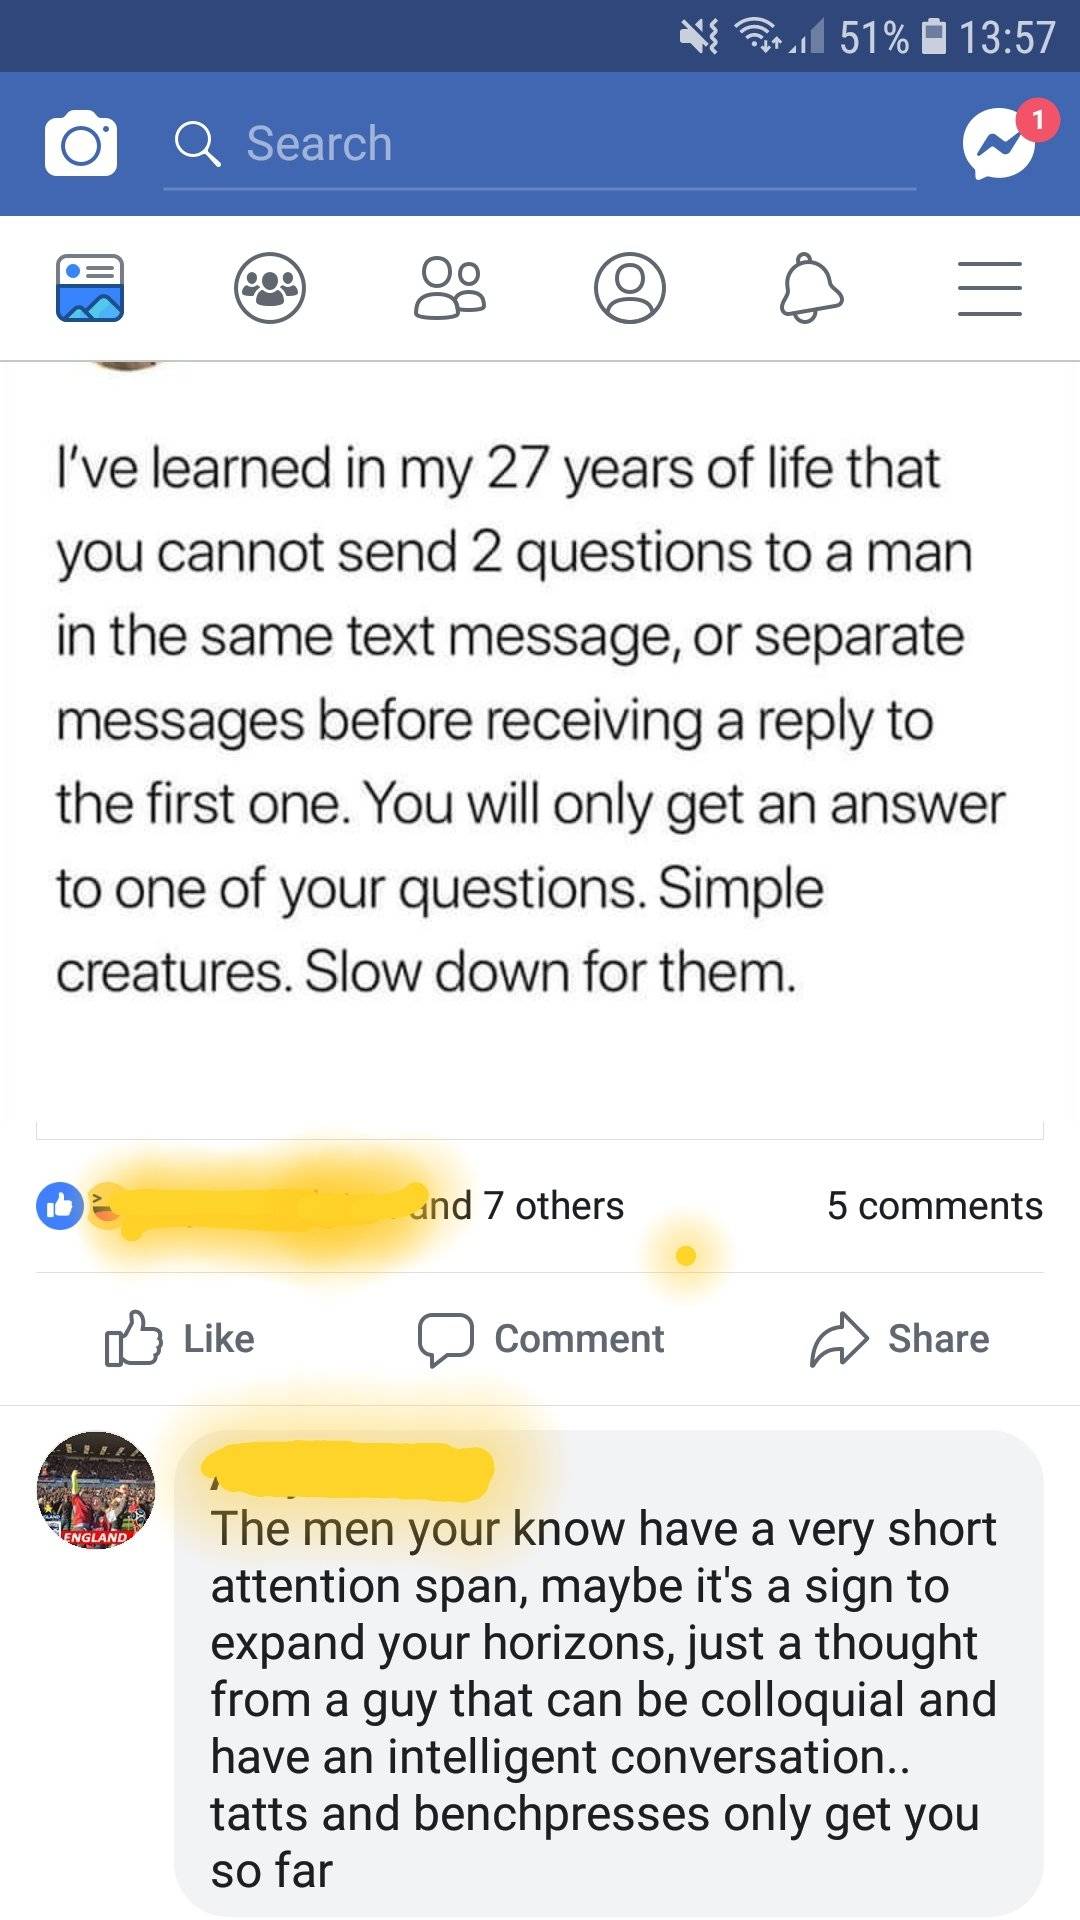Open the camera icon
1080x1920 pixels.
[x=80, y=144]
